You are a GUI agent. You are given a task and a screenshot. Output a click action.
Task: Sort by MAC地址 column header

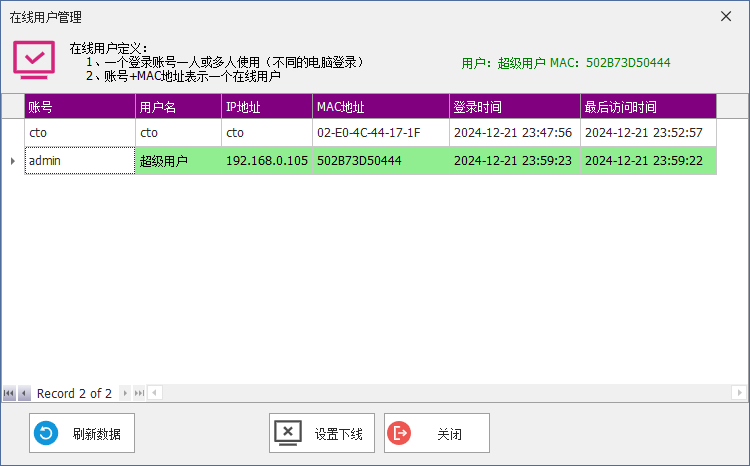pyautogui.click(x=381, y=106)
